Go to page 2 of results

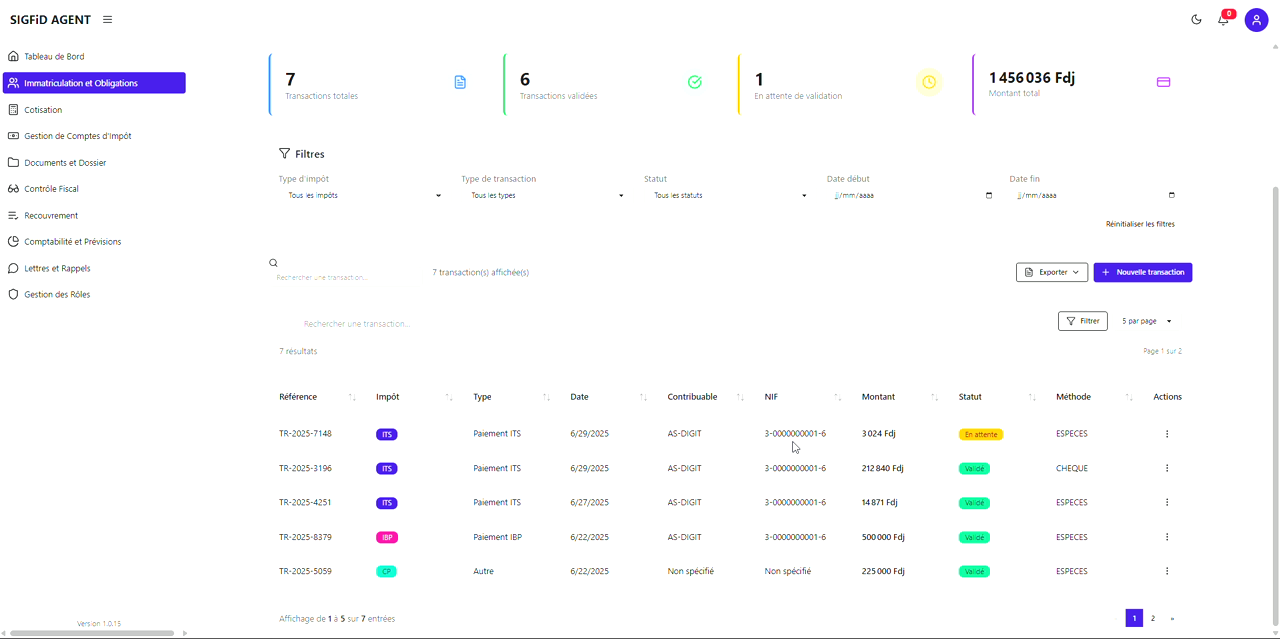click(1153, 619)
